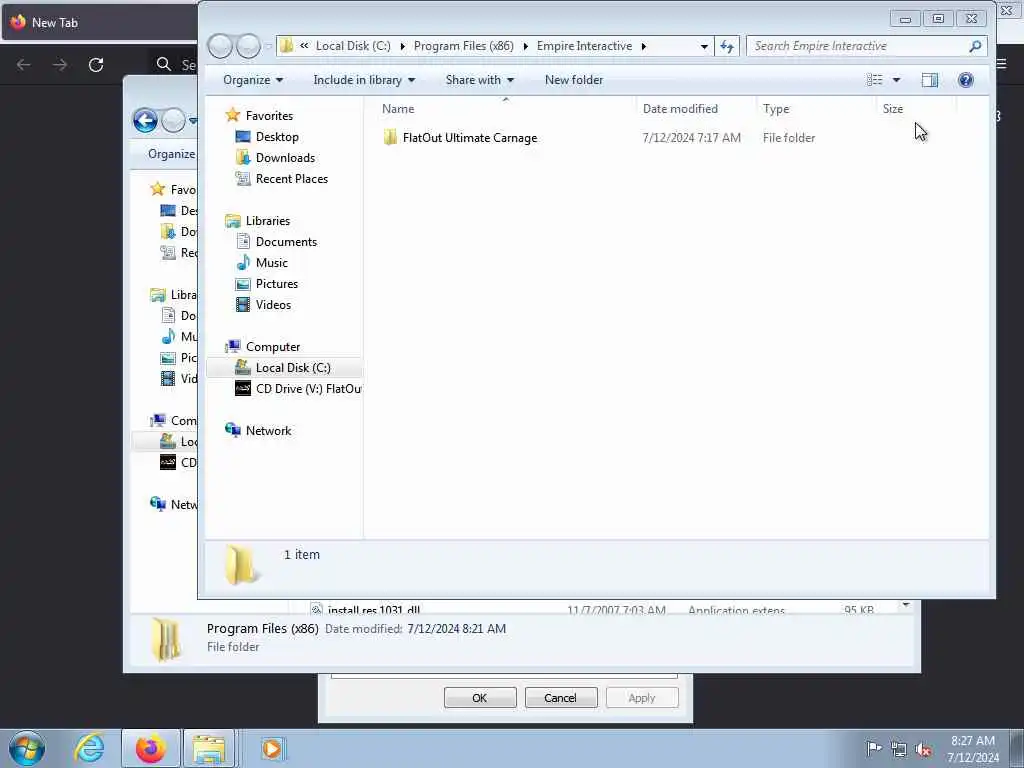Click Back button in rear Explorer window
Image resolution: width=1024 pixels, height=768 pixels.
(145, 120)
